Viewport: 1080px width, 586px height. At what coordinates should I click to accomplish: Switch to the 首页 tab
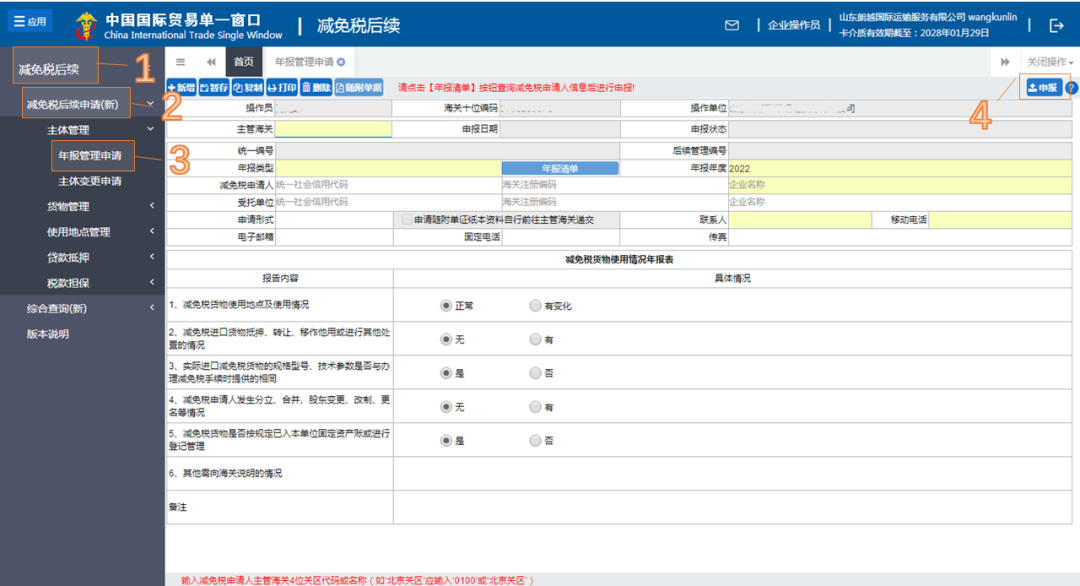click(x=243, y=62)
